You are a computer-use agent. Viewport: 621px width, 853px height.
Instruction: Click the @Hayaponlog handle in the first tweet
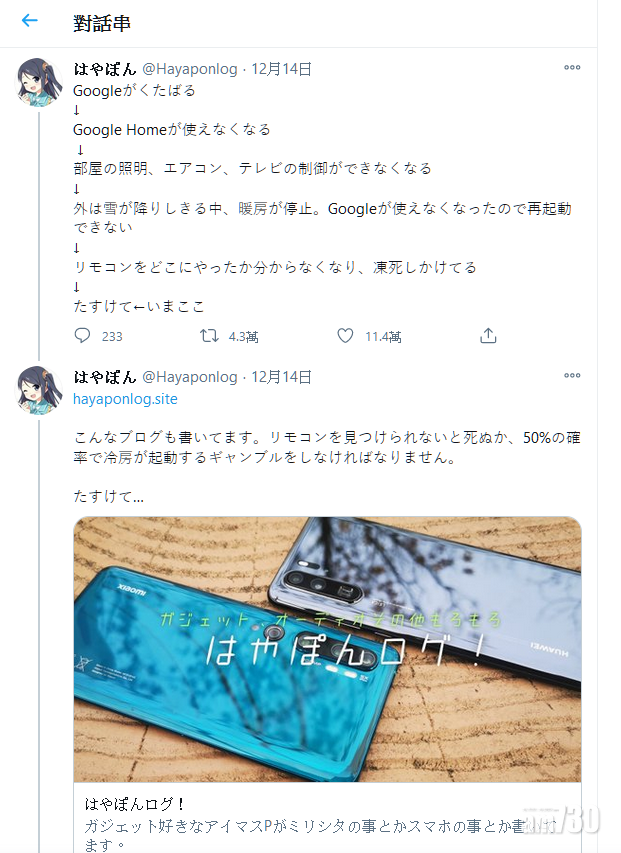pos(190,69)
